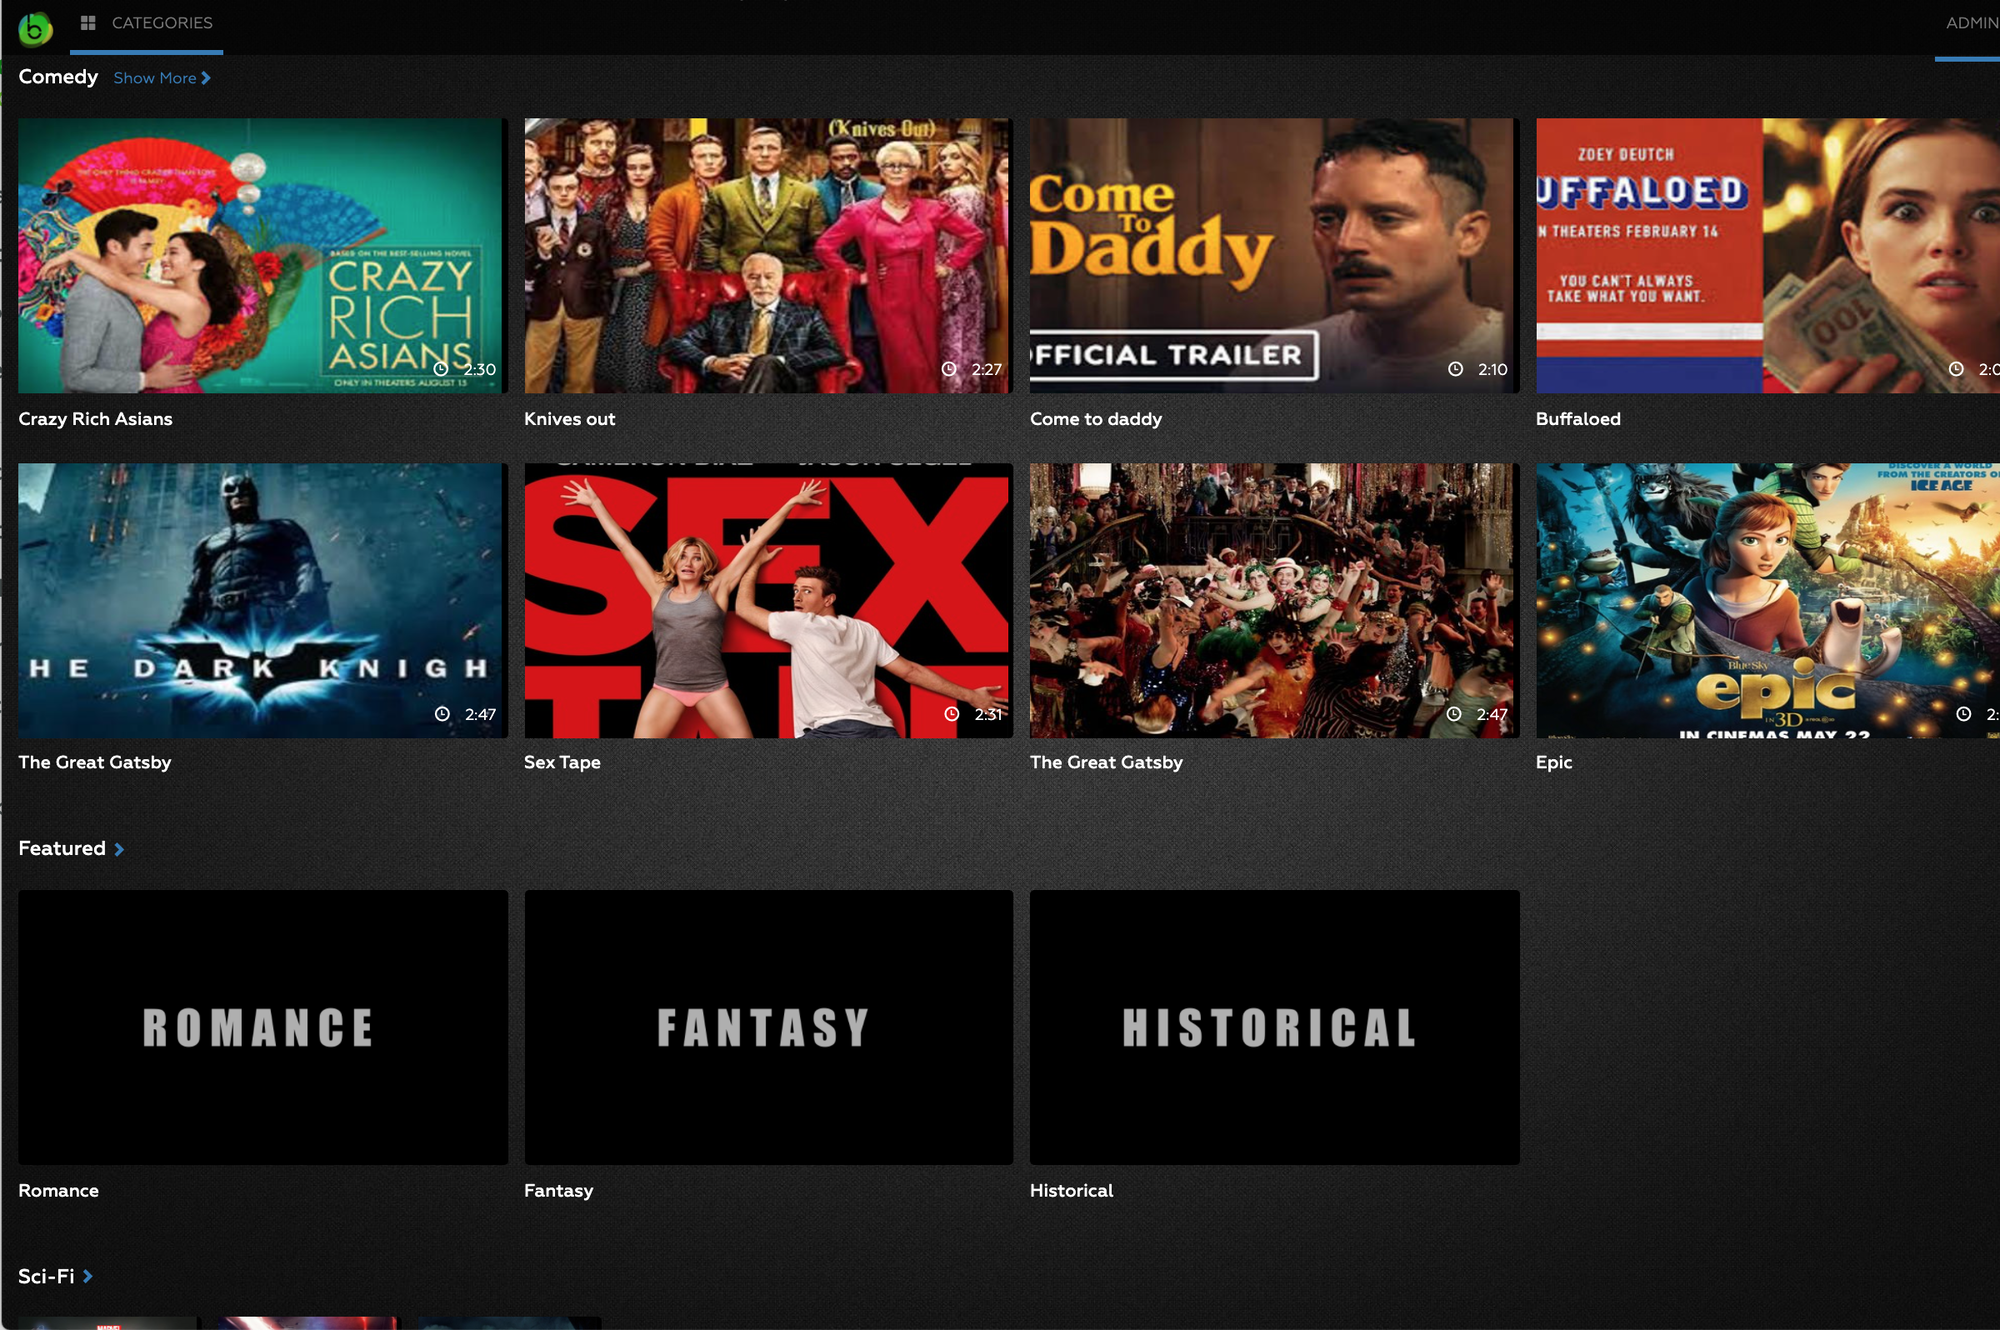Click the 'Historical' label text
This screenshot has height=1330, width=2000.
point(1071,1190)
